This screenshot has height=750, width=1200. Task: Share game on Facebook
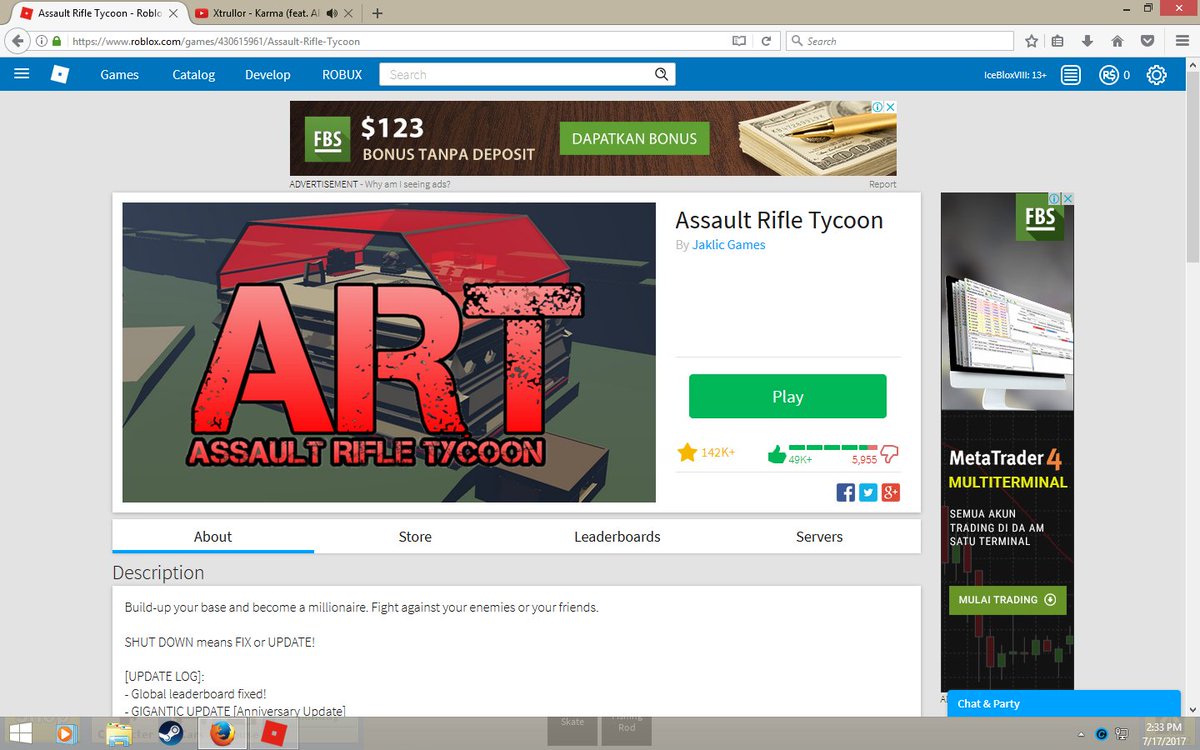[845, 492]
